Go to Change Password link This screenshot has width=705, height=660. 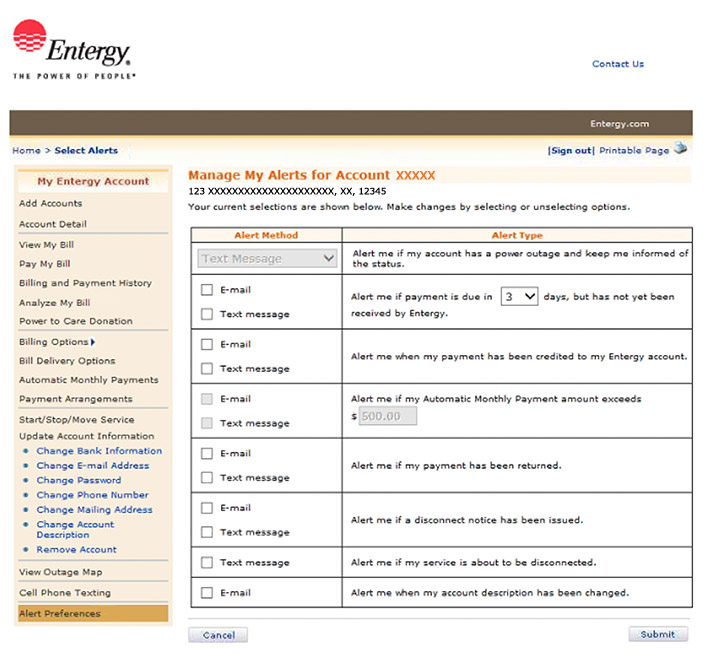(x=78, y=480)
